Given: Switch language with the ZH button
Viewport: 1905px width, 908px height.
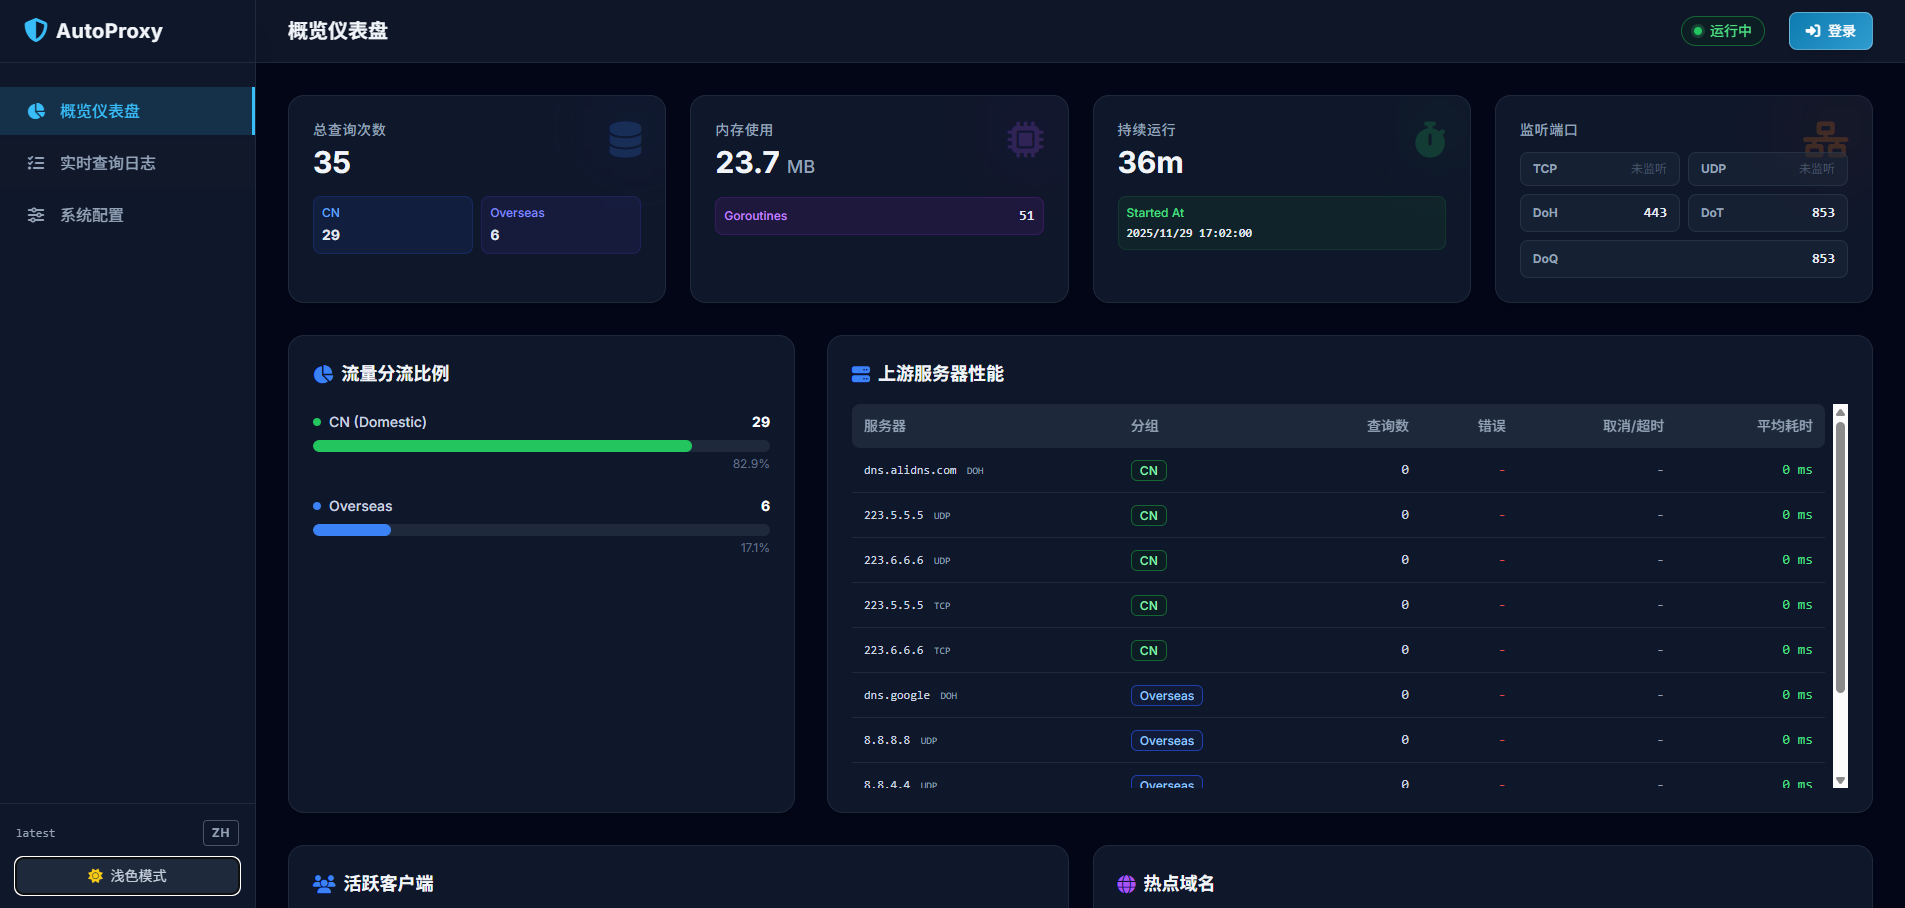Looking at the screenshot, I should (x=220, y=833).
